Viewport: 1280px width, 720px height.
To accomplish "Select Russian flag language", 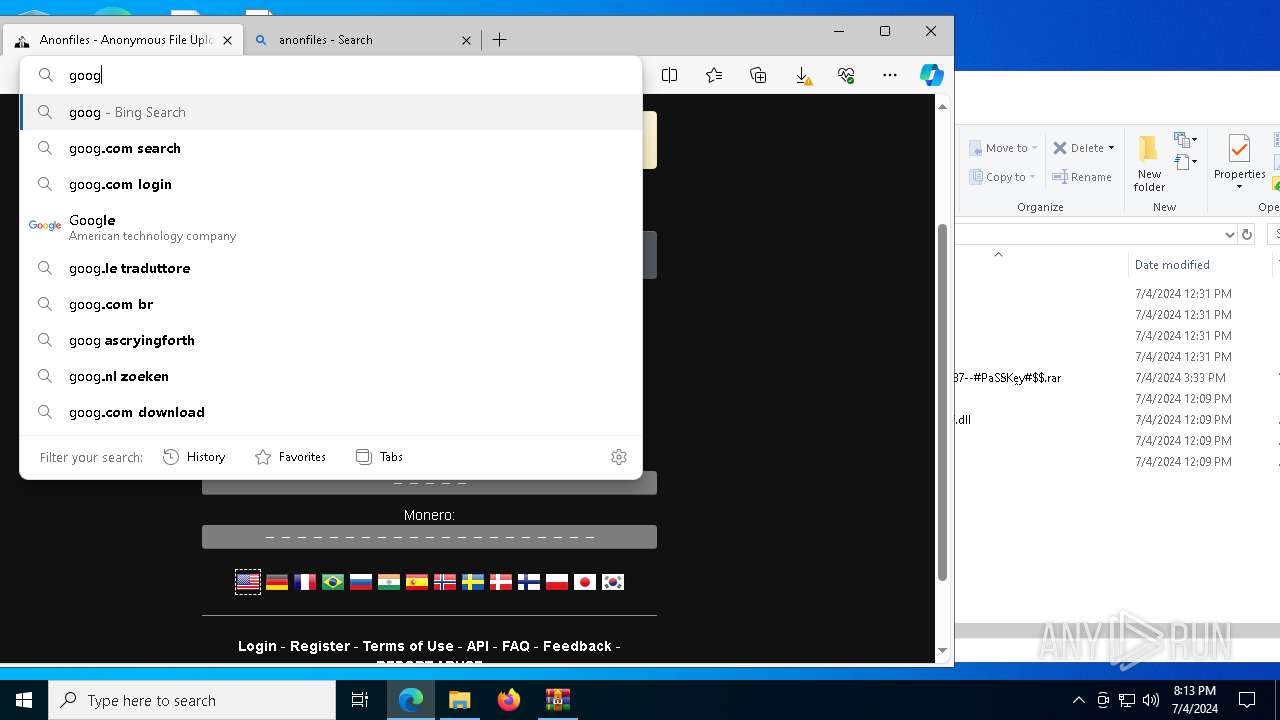I will coord(361,582).
